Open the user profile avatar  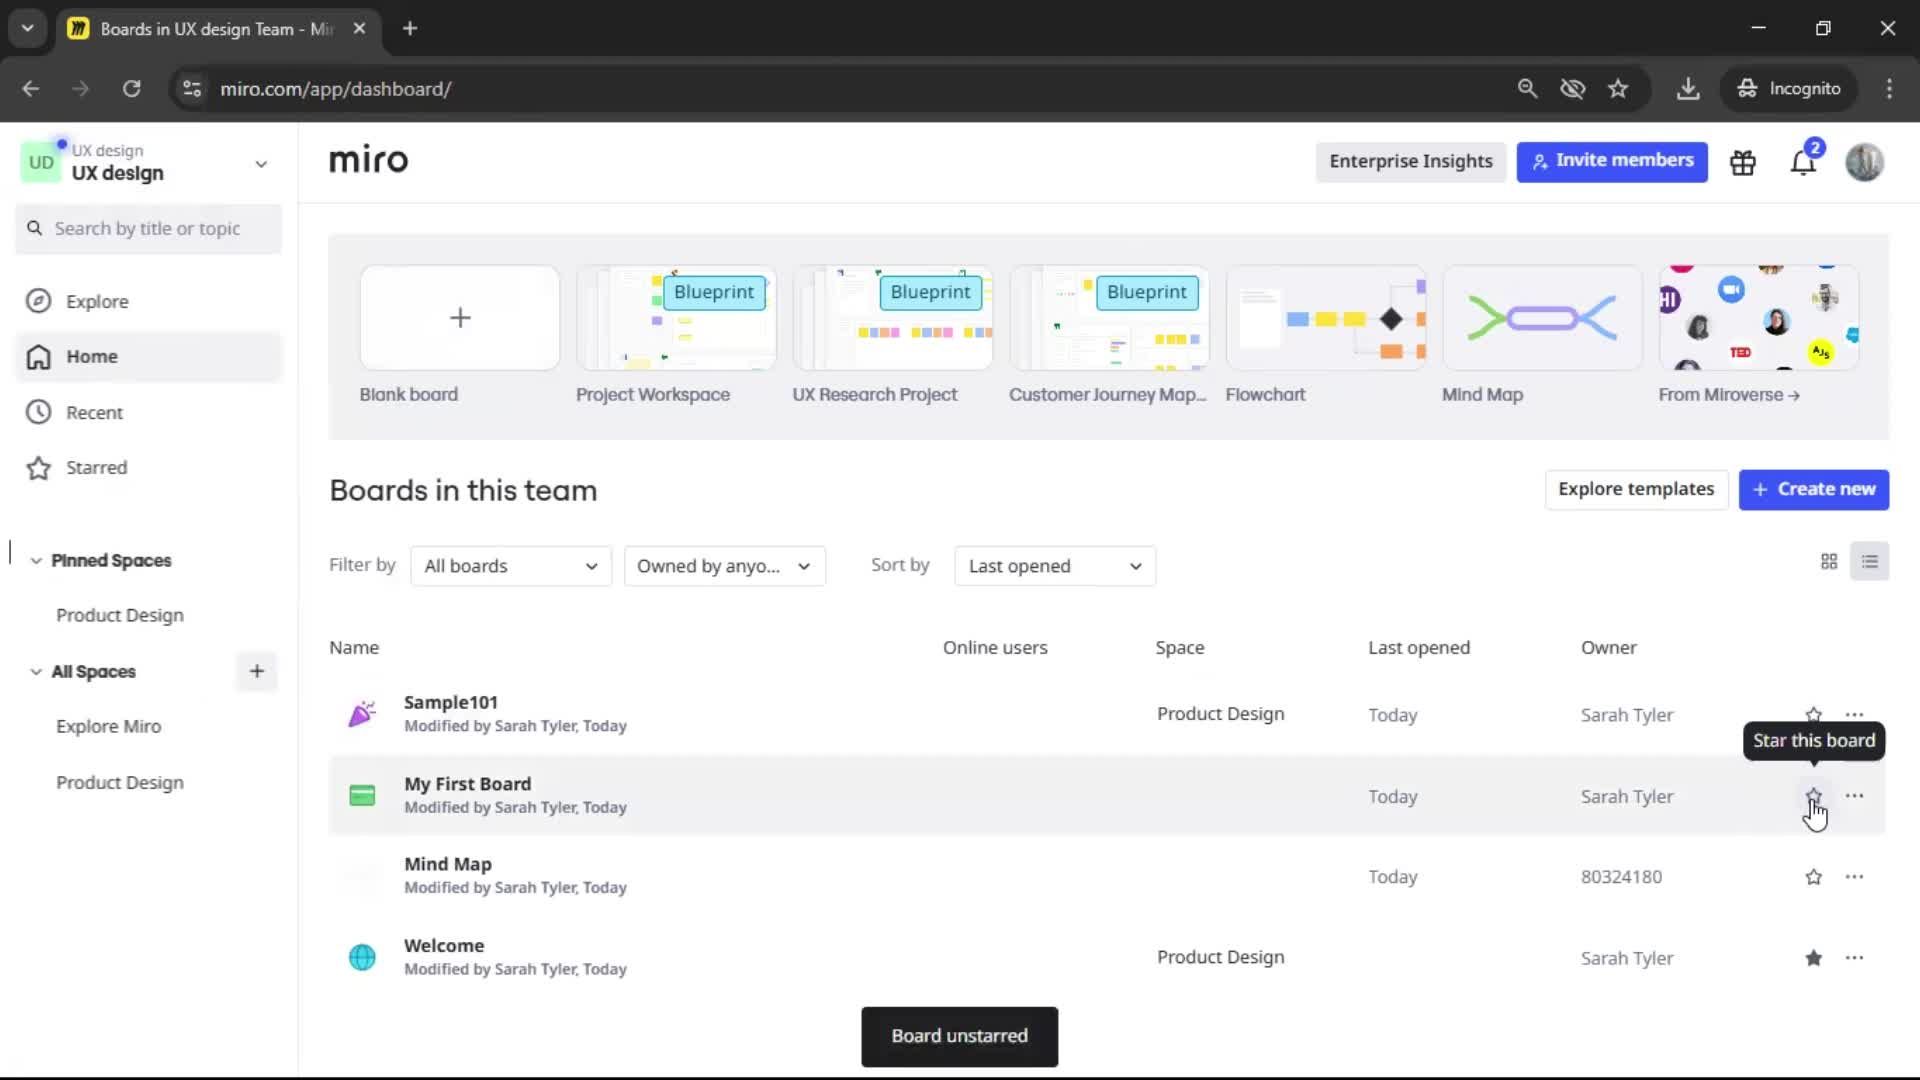click(1864, 162)
